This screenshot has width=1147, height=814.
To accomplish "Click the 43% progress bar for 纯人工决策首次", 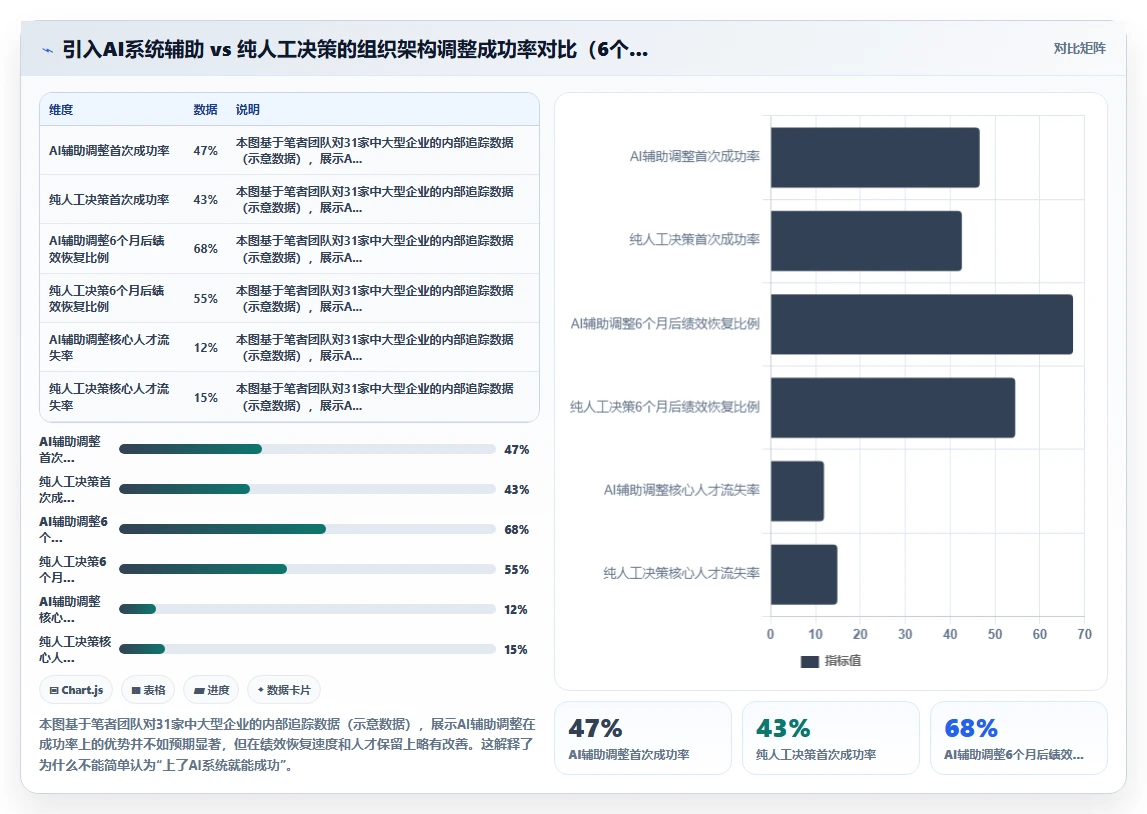I will (x=307, y=489).
